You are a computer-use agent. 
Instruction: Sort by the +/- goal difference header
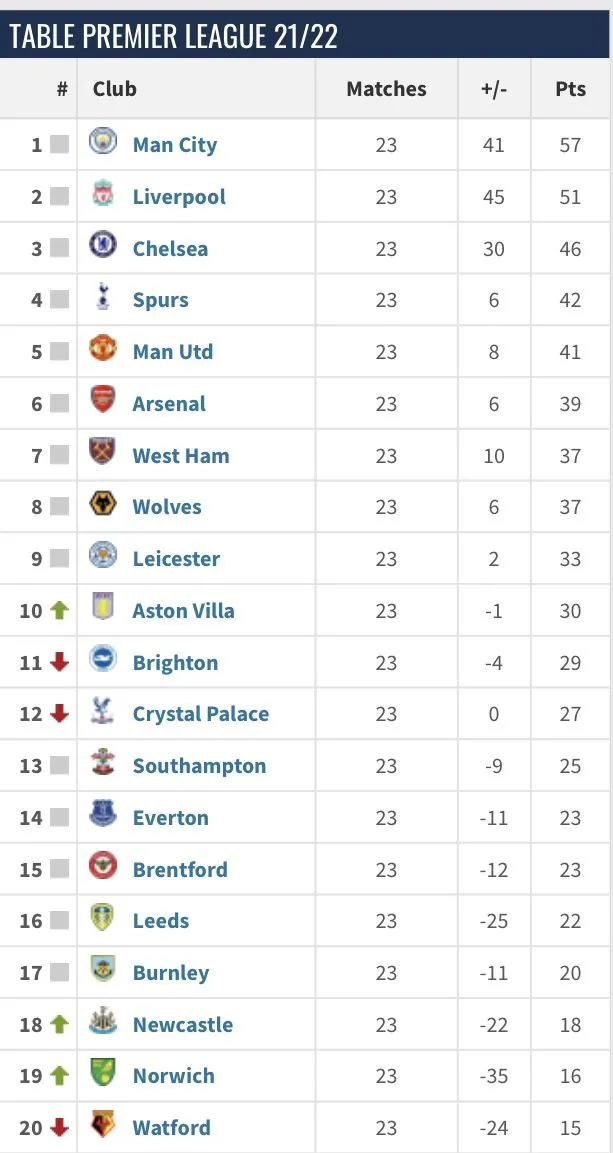tap(494, 89)
